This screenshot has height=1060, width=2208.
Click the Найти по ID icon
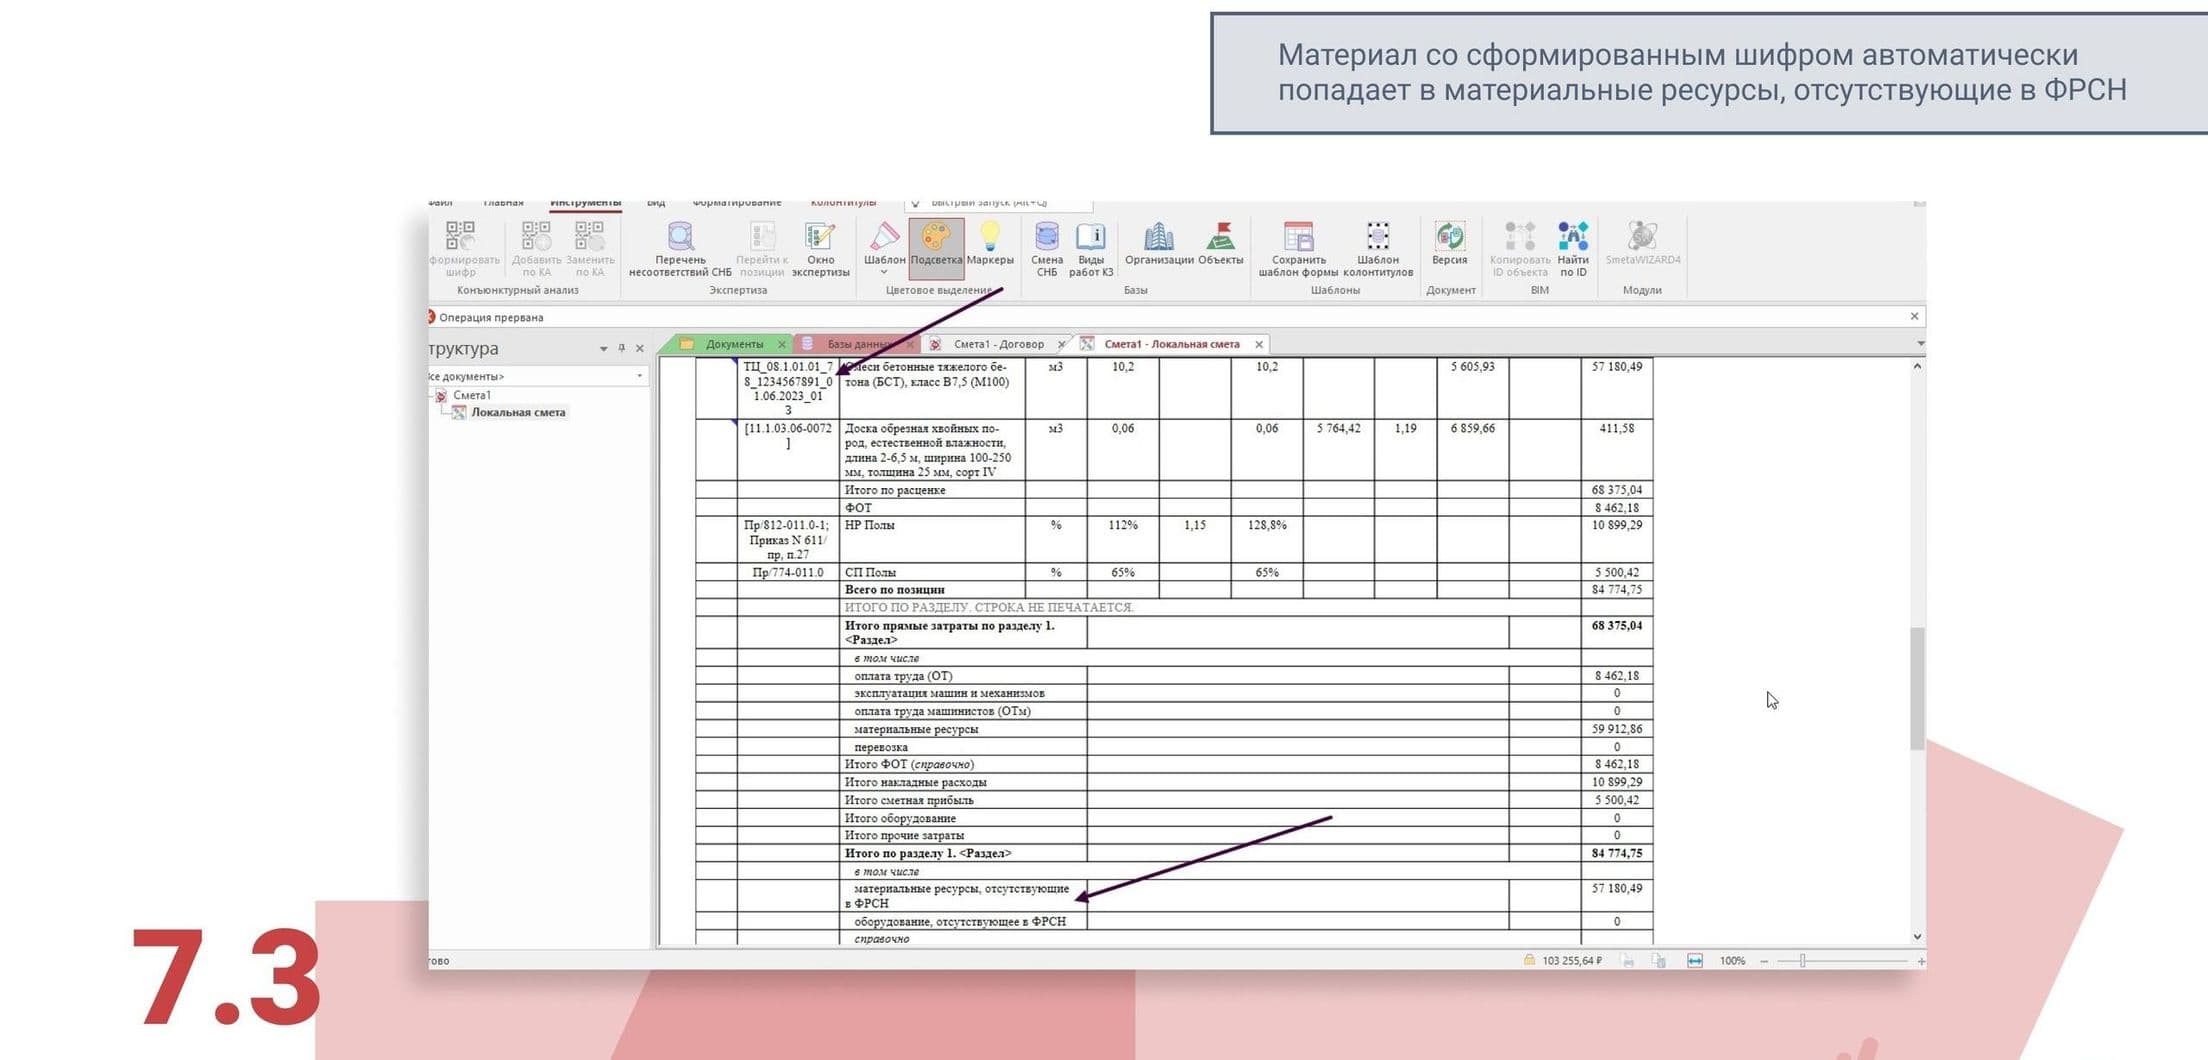1573,247
